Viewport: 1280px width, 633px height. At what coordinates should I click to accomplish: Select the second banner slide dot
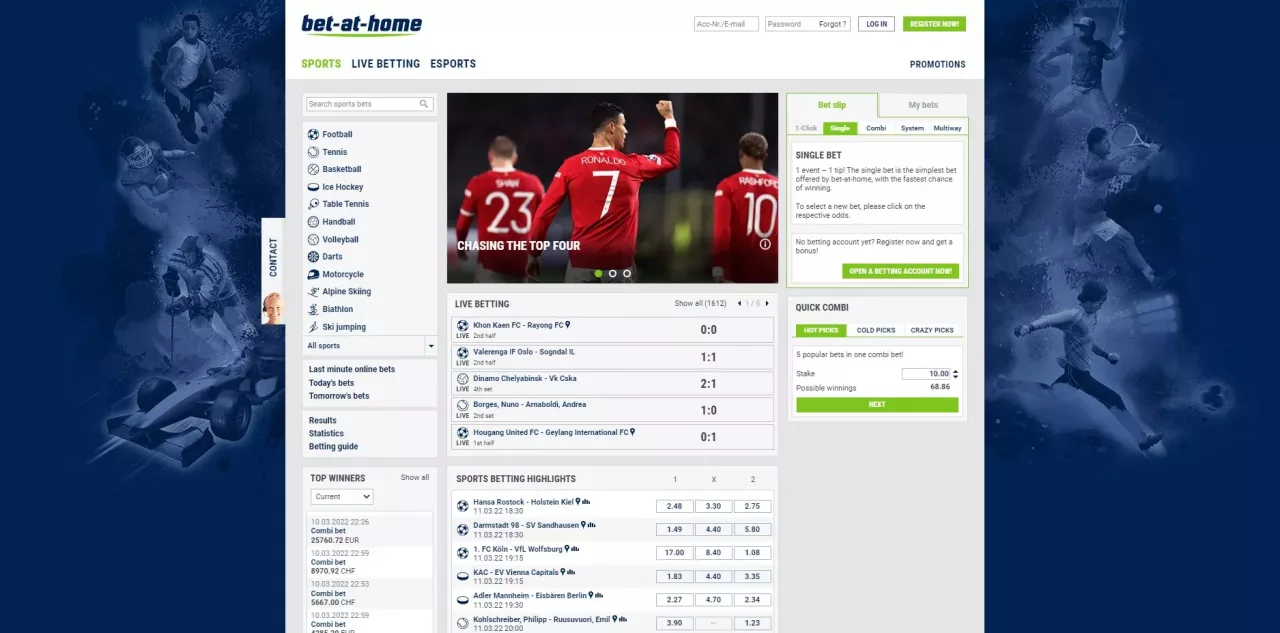pos(613,273)
